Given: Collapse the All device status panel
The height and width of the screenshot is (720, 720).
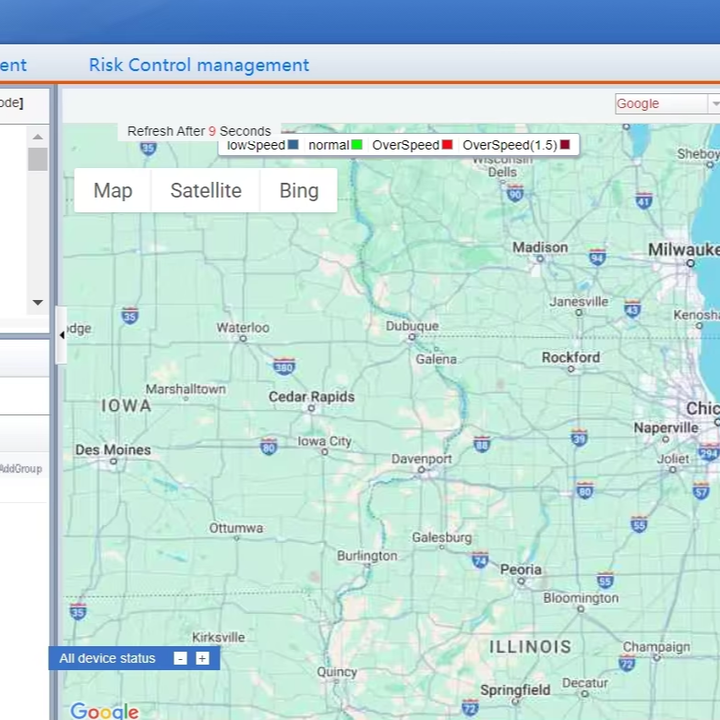Looking at the screenshot, I should point(180,658).
